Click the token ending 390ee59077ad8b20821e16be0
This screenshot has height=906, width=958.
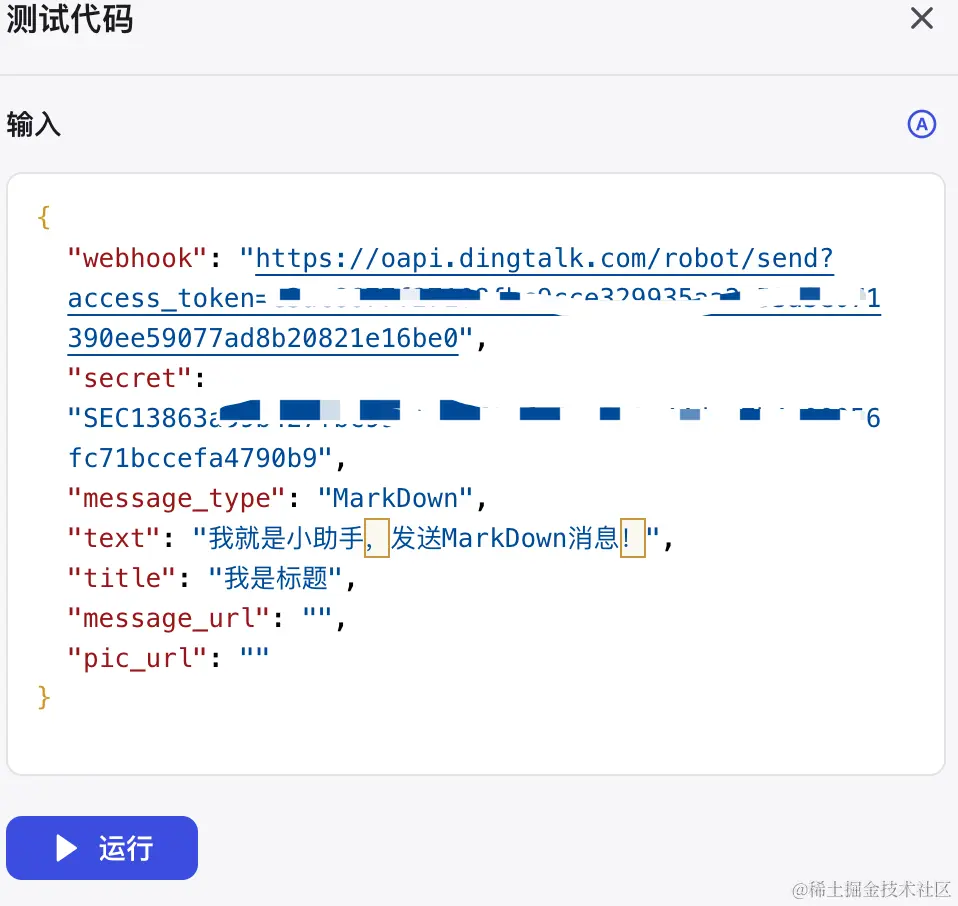click(263, 338)
